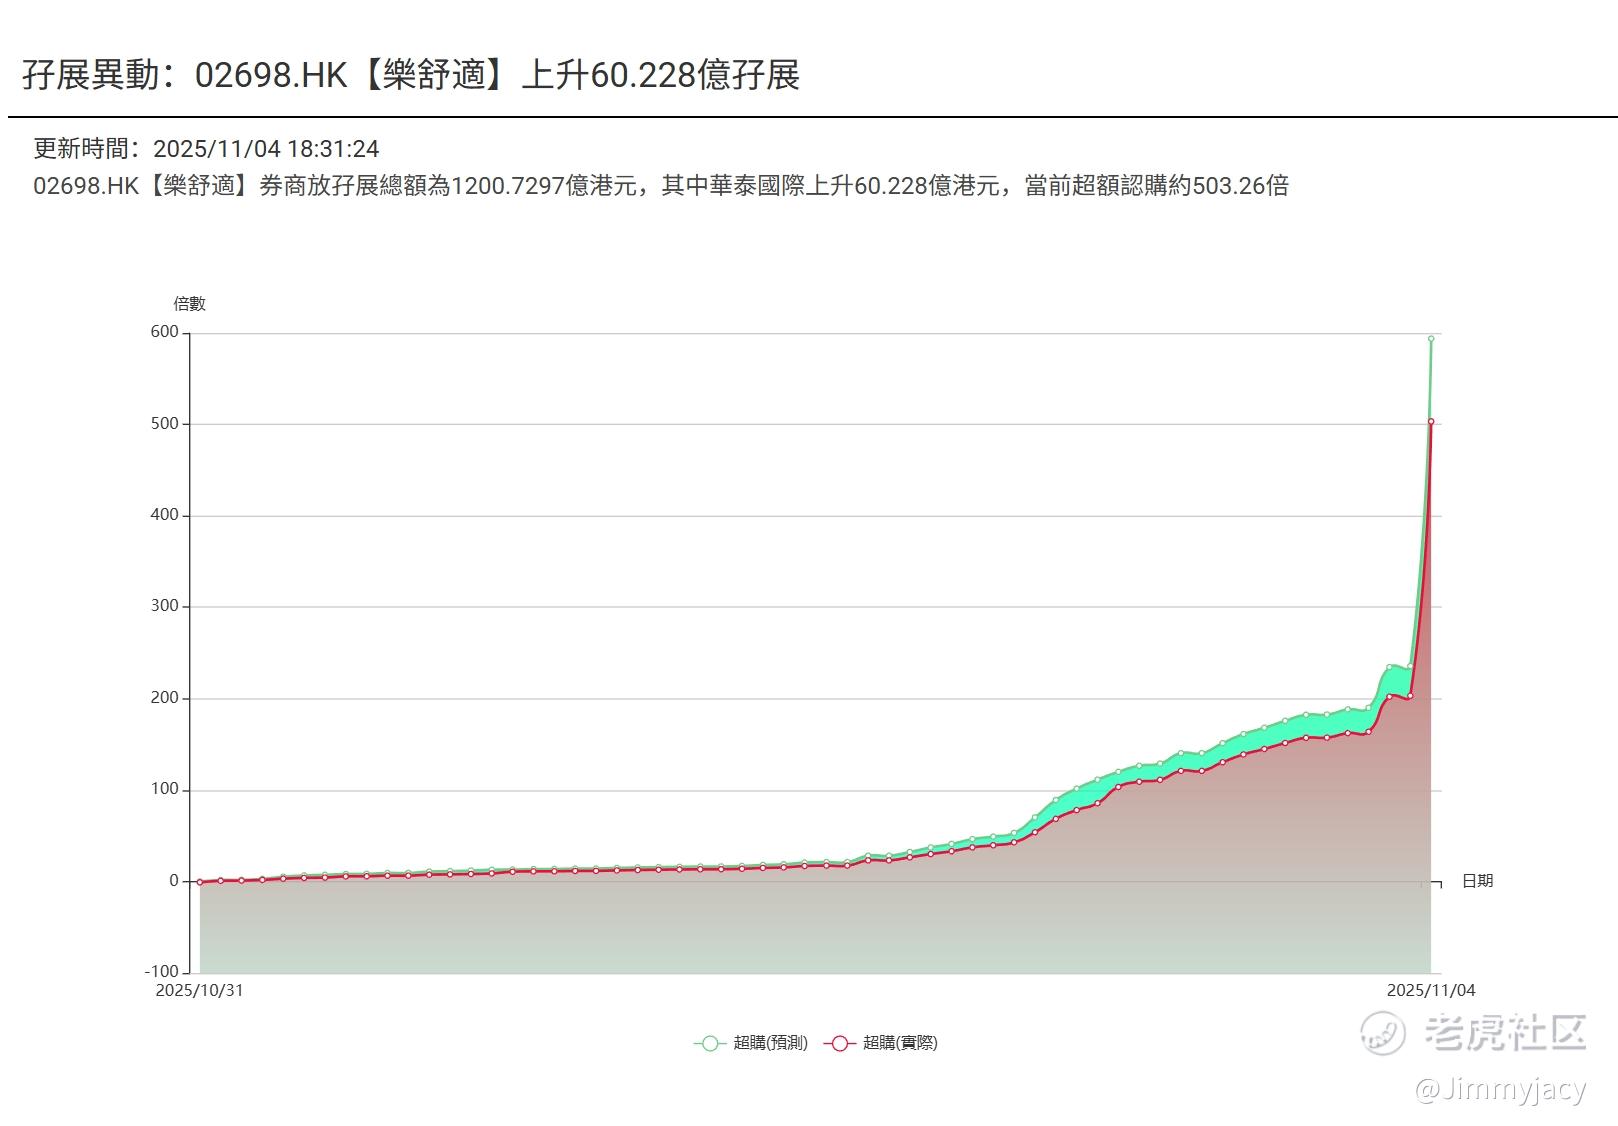
Task: Click the y-axis label 400
Action: (165, 515)
